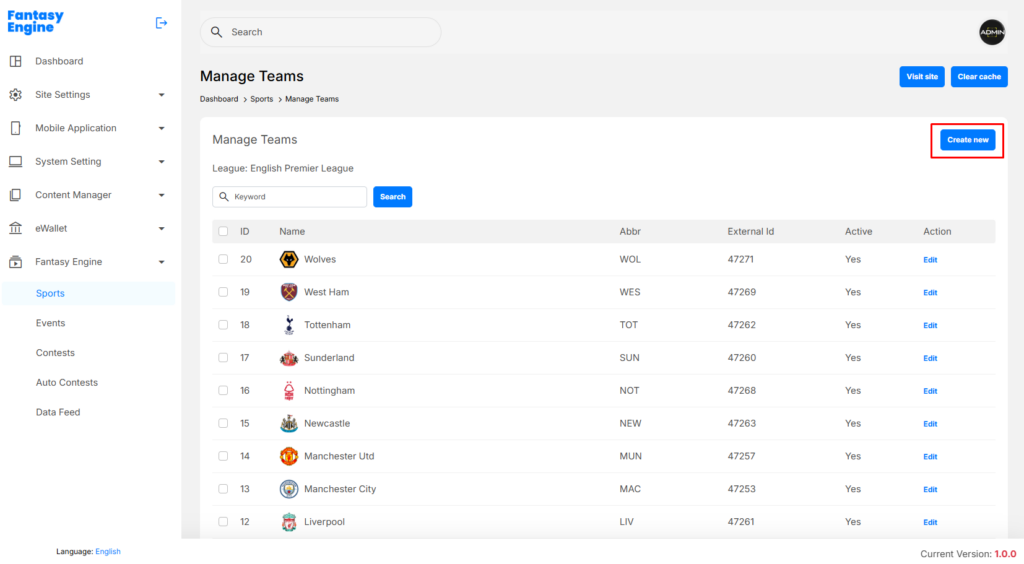Open the admin profile avatar
This screenshot has width=1024, height=564.
991,32
